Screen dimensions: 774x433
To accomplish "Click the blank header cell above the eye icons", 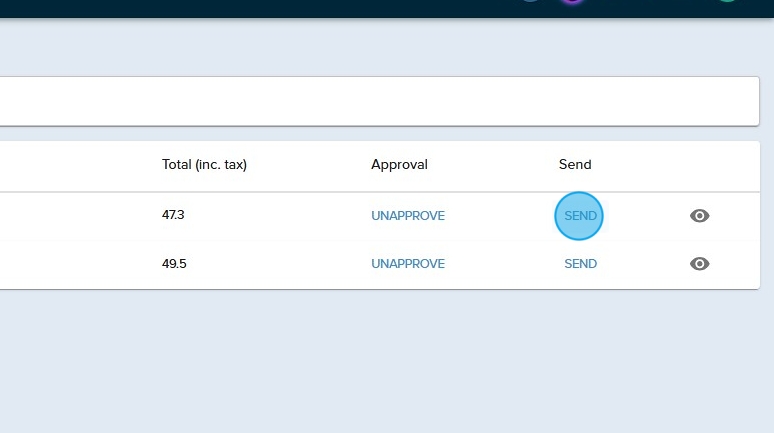I will 700,165.
